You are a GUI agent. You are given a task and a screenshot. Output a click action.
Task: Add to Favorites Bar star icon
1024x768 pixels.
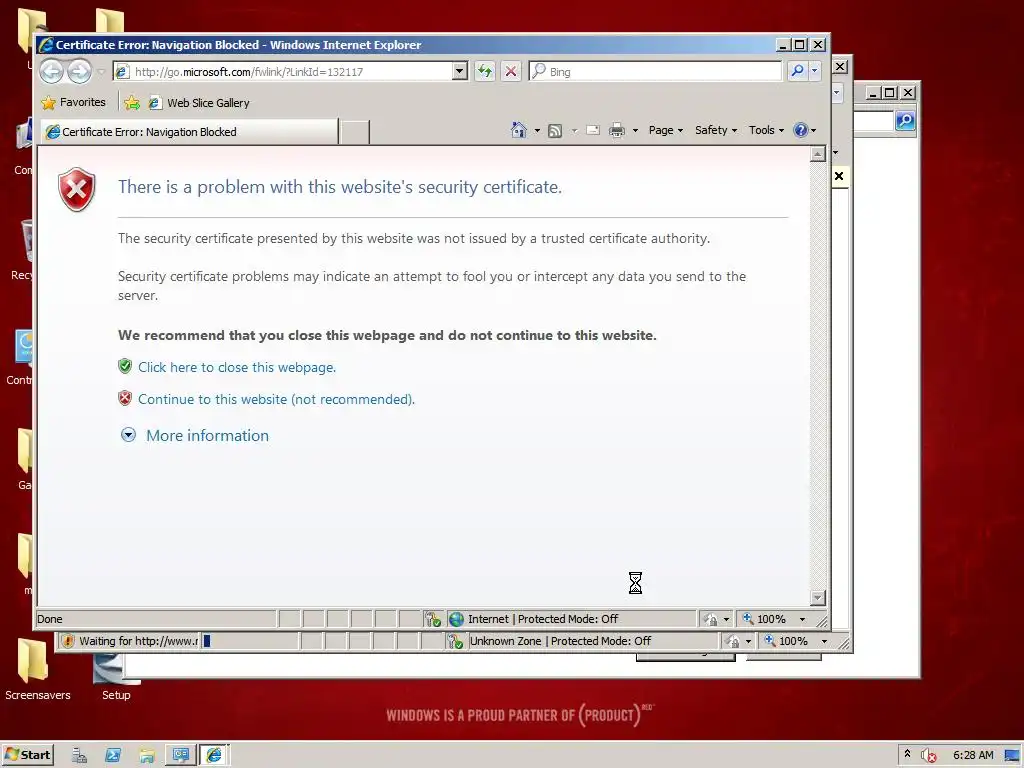[132, 103]
